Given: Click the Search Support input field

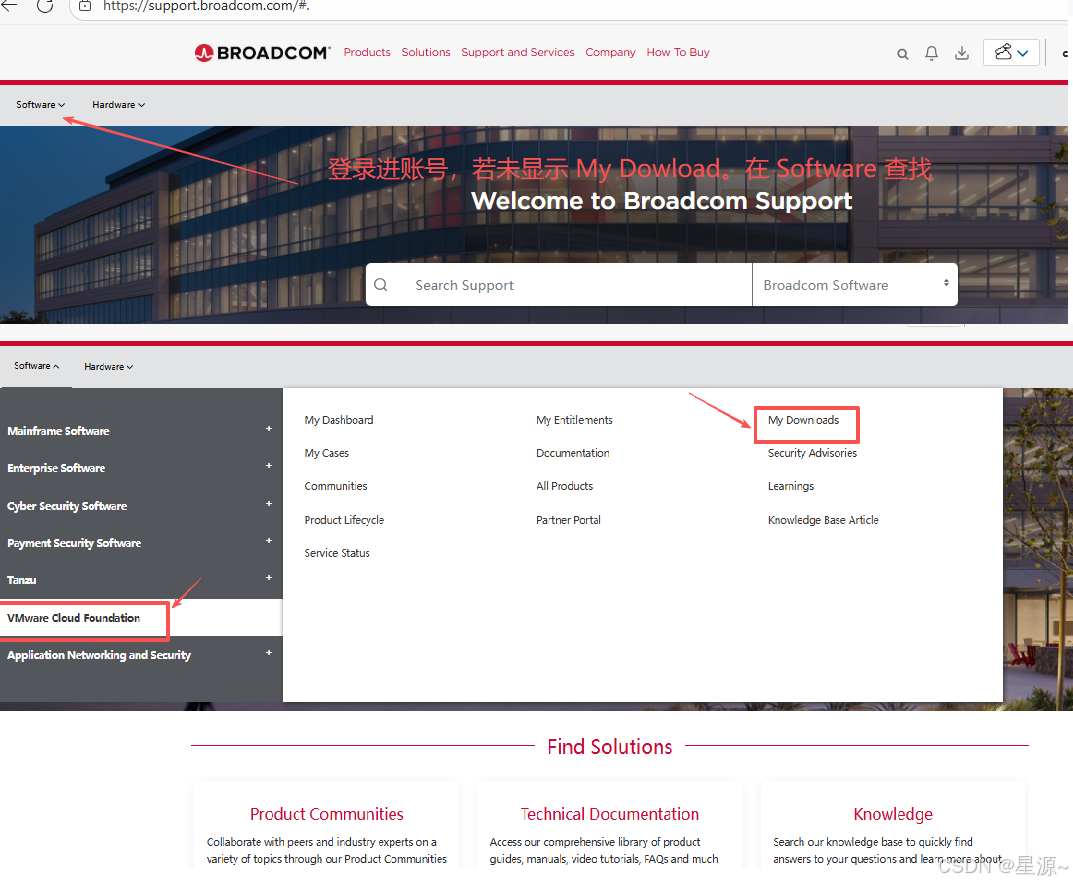Looking at the screenshot, I should pos(578,285).
